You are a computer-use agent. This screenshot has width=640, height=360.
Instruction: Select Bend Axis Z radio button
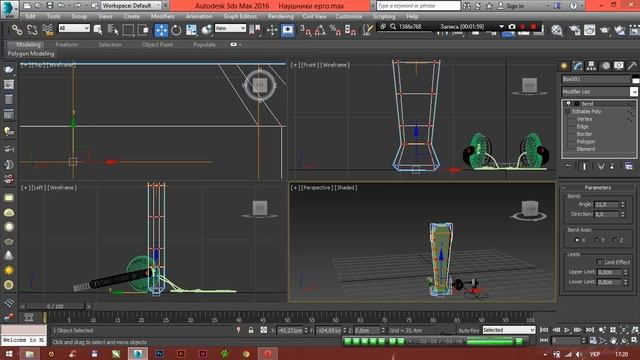[615, 240]
